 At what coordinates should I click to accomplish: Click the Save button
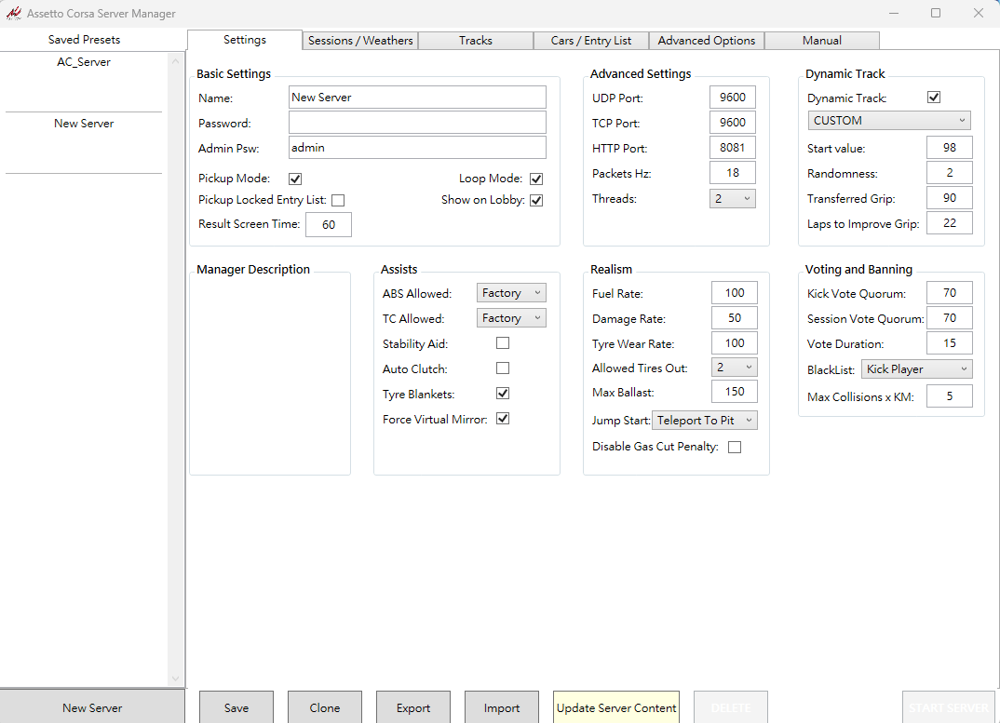pos(237,708)
